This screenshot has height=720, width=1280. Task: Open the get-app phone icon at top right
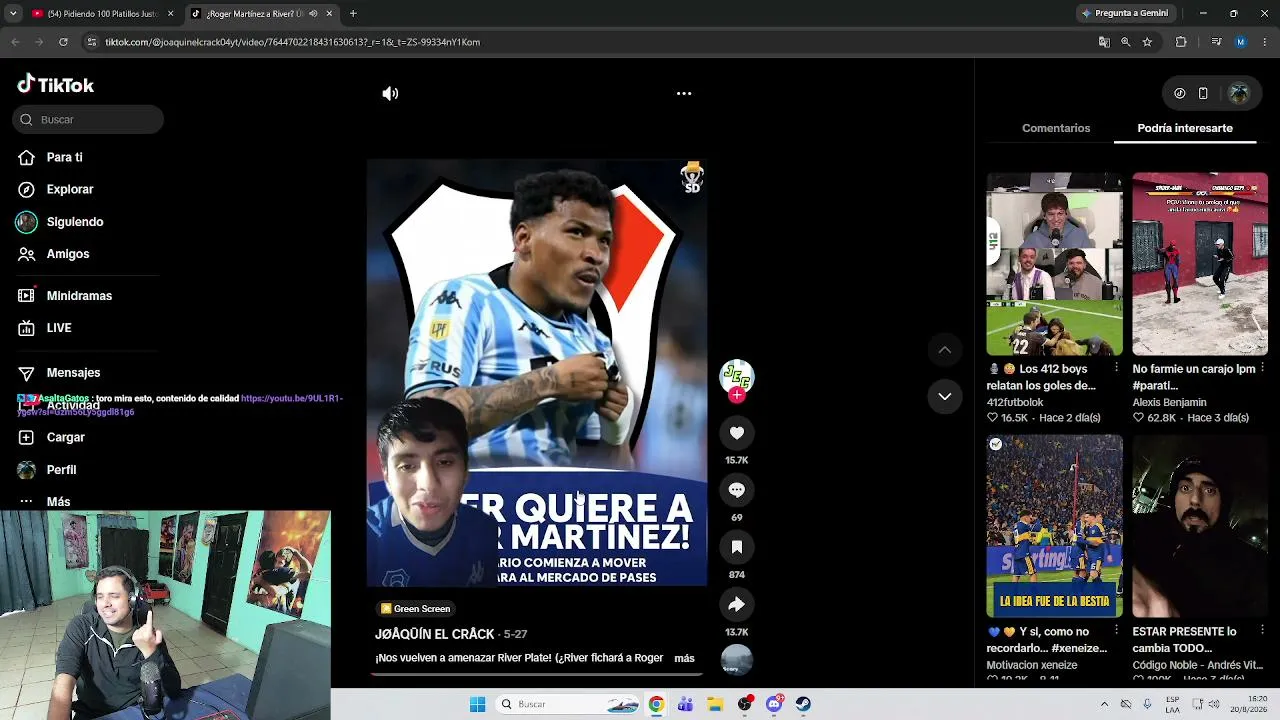click(x=1203, y=93)
